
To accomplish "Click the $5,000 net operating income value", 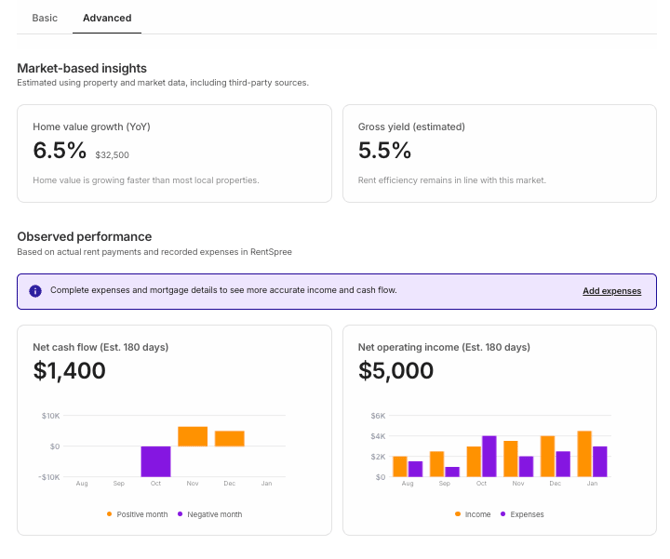I will 396,371.
